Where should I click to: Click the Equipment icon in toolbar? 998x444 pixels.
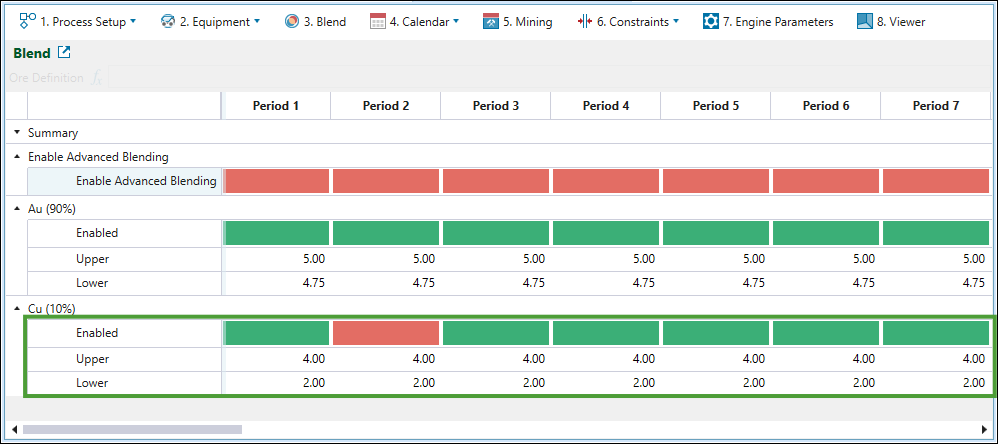(x=168, y=21)
